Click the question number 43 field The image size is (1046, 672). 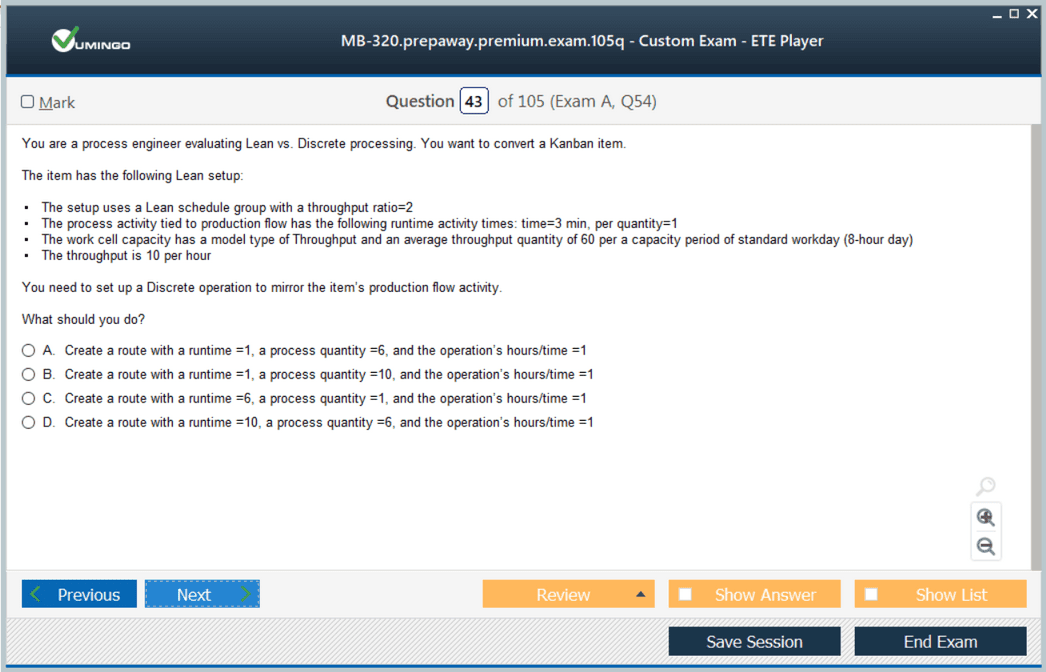[474, 101]
